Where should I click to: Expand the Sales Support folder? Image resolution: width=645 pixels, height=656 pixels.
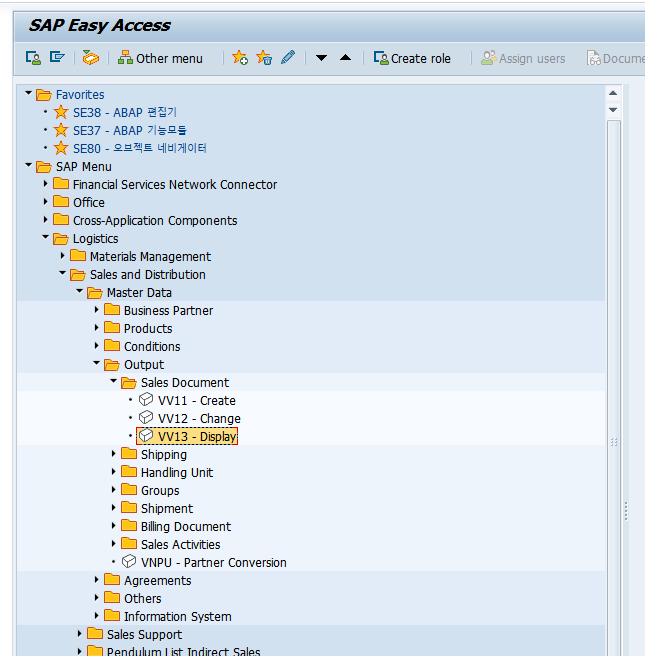click(x=79, y=633)
